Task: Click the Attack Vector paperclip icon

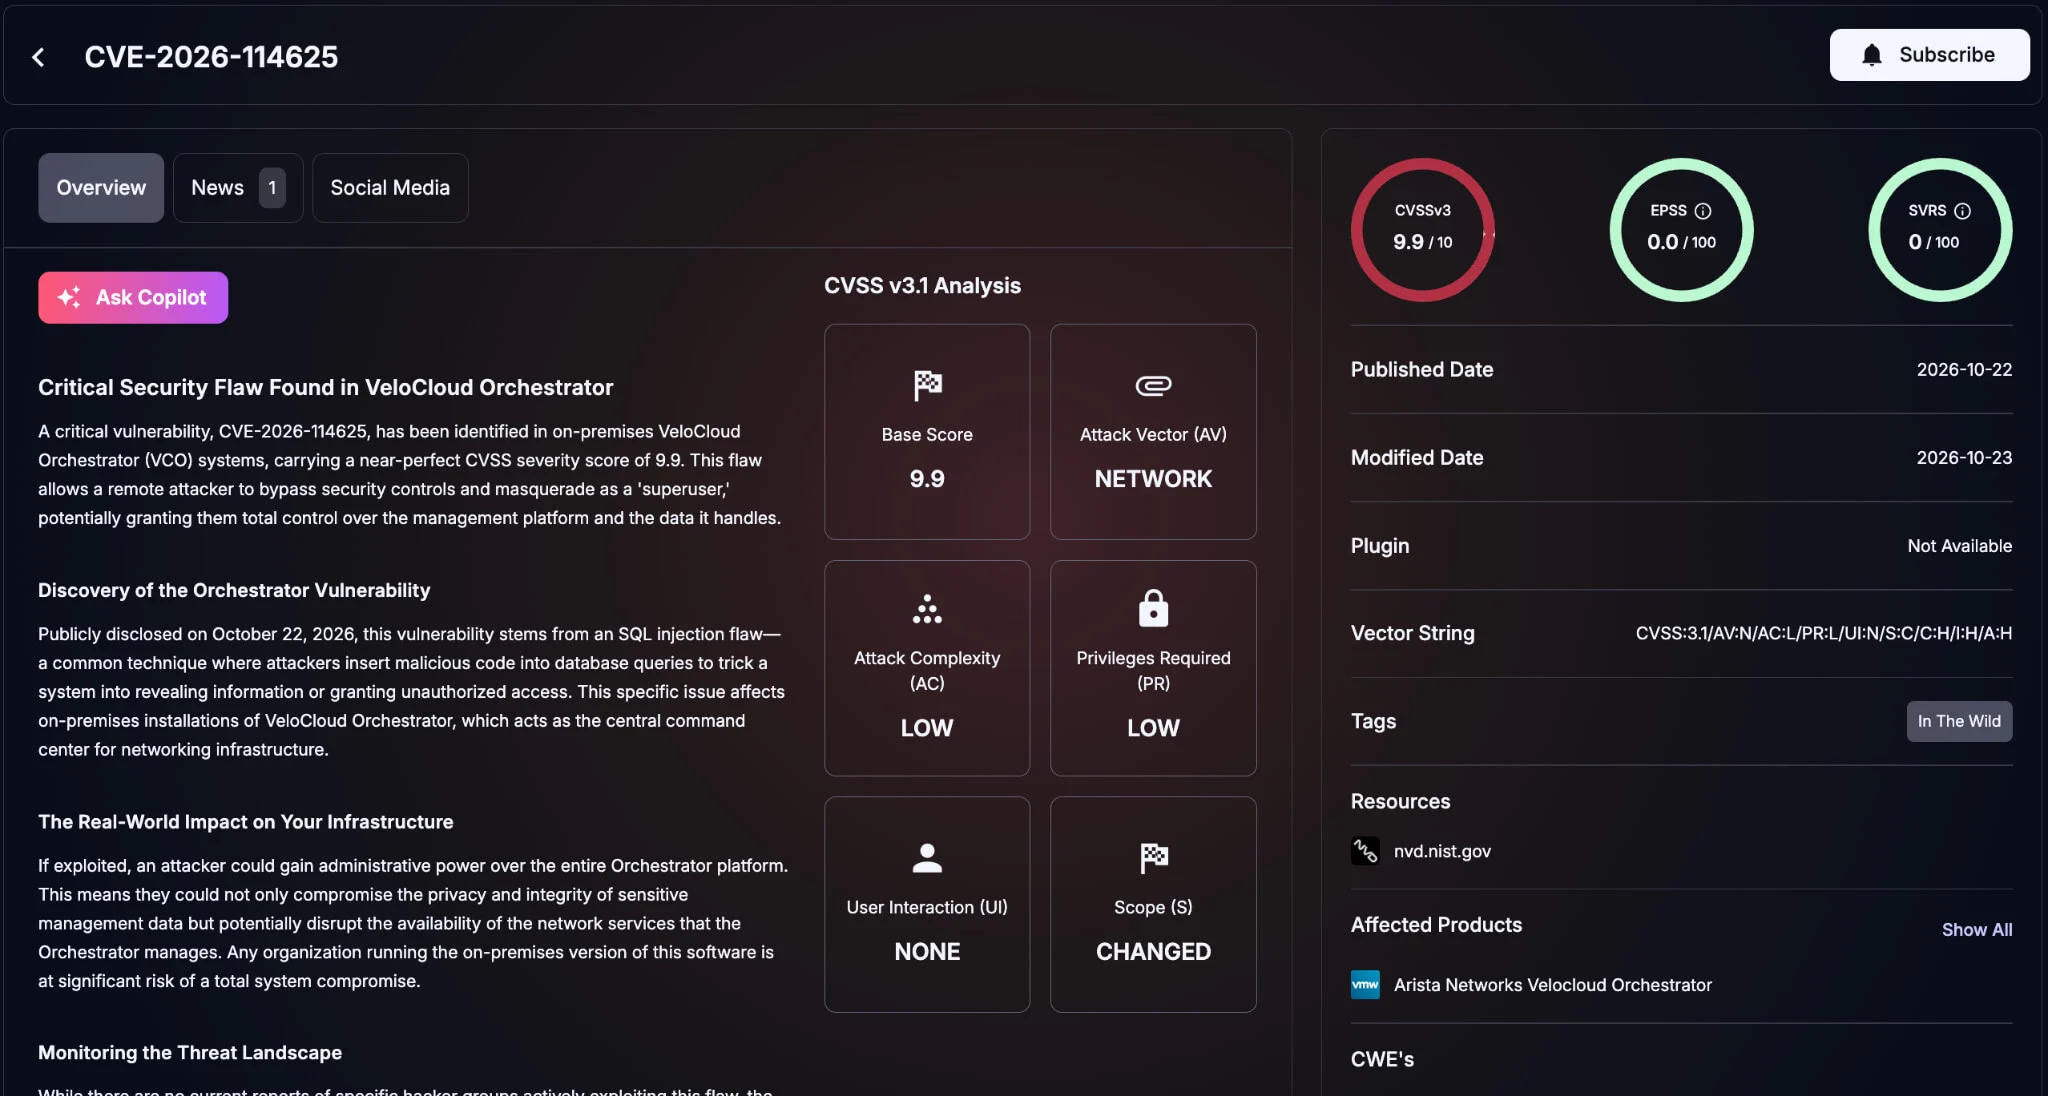Action: tap(1153, 385)
